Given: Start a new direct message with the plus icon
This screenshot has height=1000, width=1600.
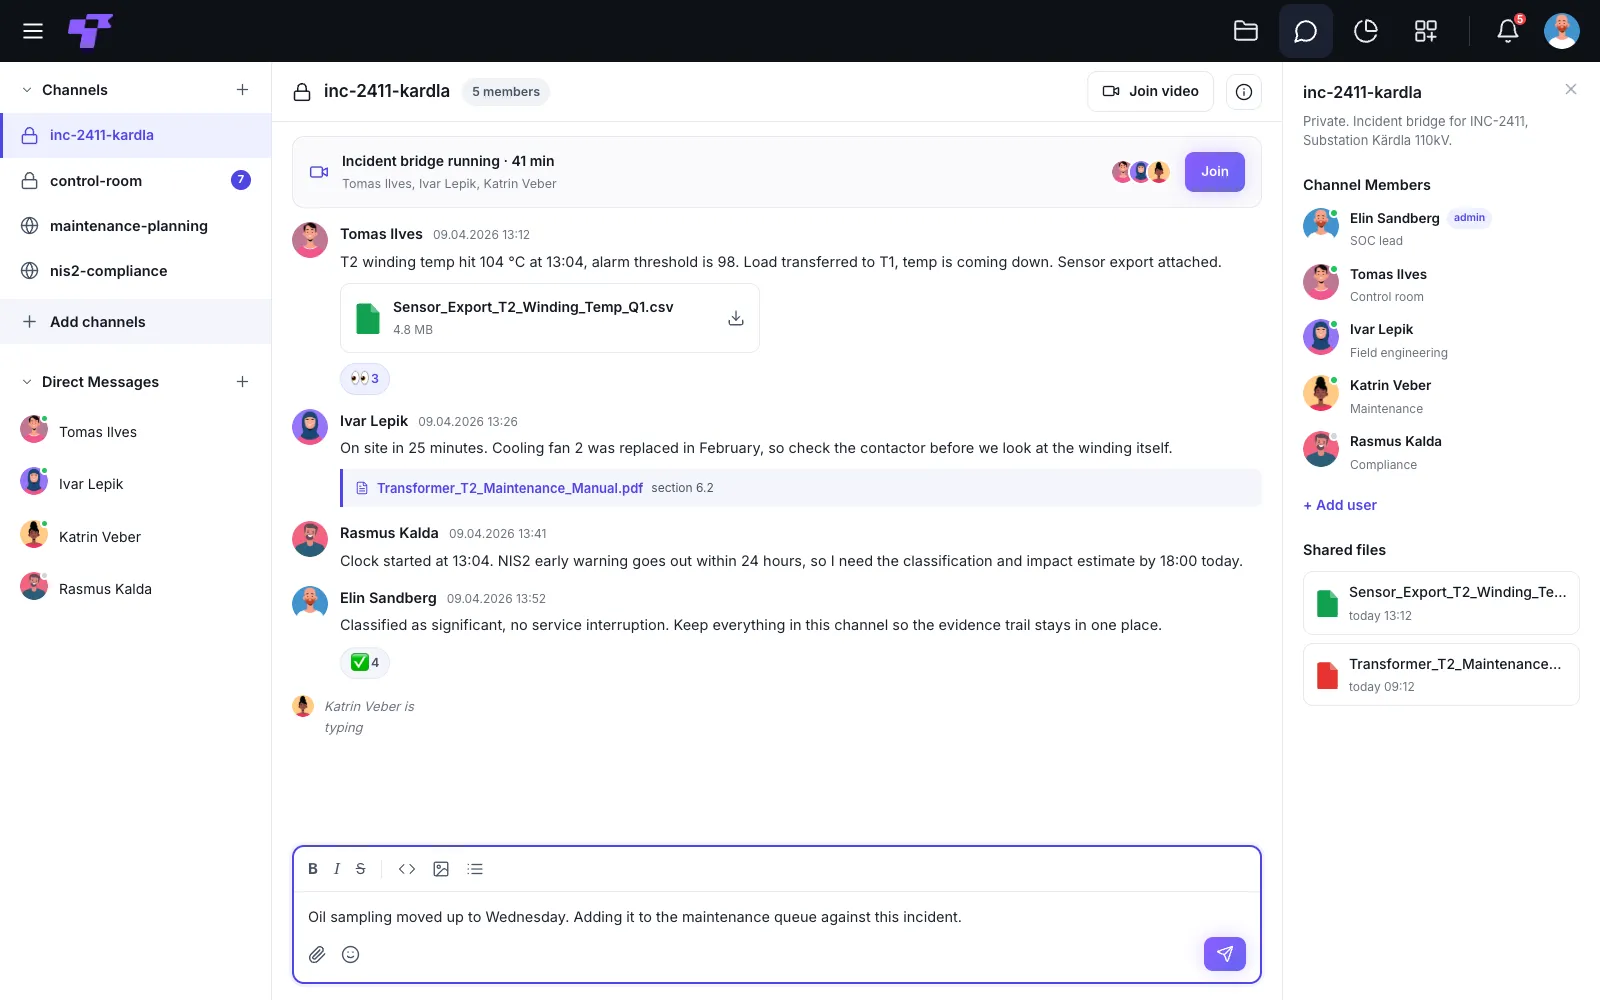Looking at the screenshot, I should (242, 382).
